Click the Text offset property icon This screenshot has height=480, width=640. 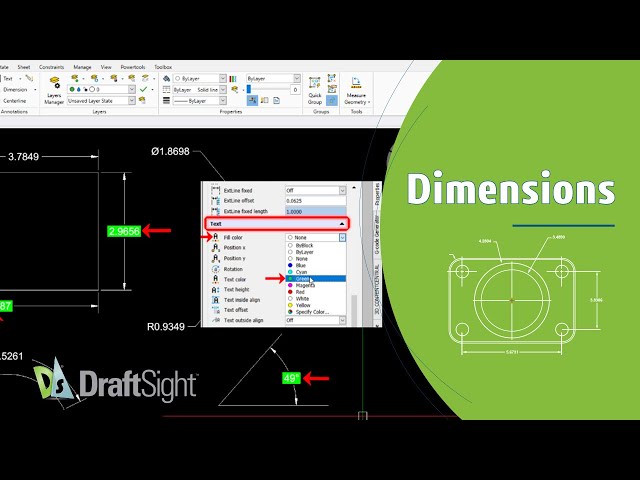[x=216, y=310]
